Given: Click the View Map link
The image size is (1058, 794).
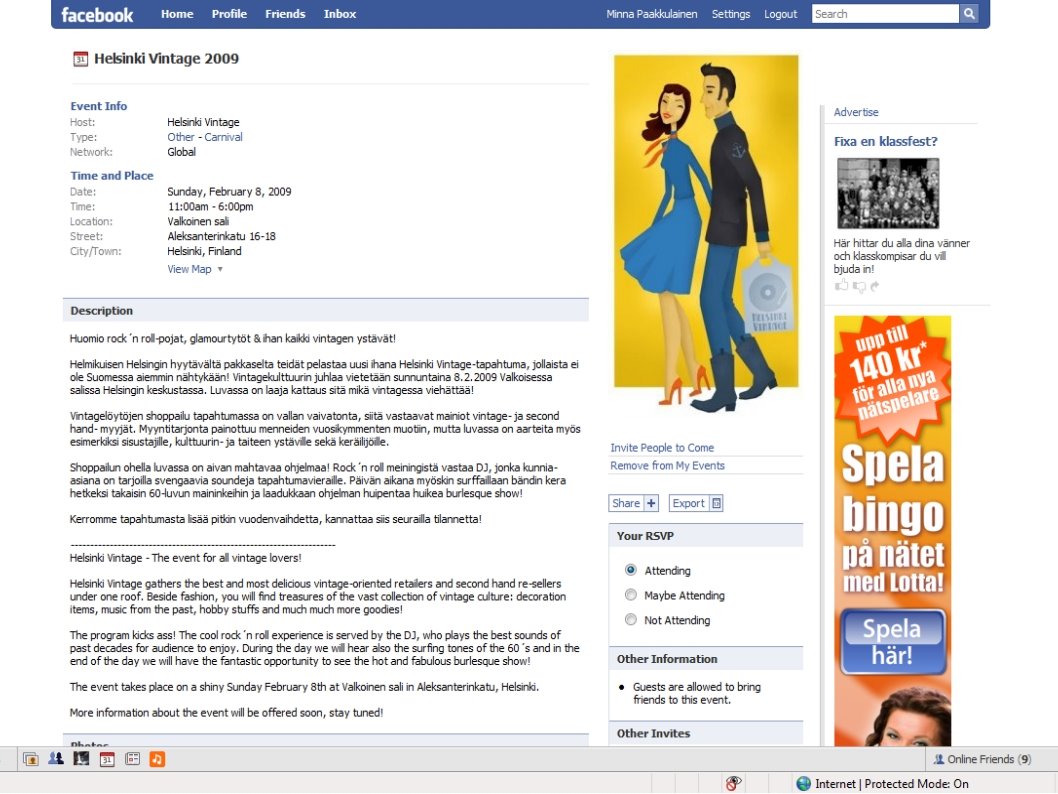Looking at the screenshot, I should point(190,269).
